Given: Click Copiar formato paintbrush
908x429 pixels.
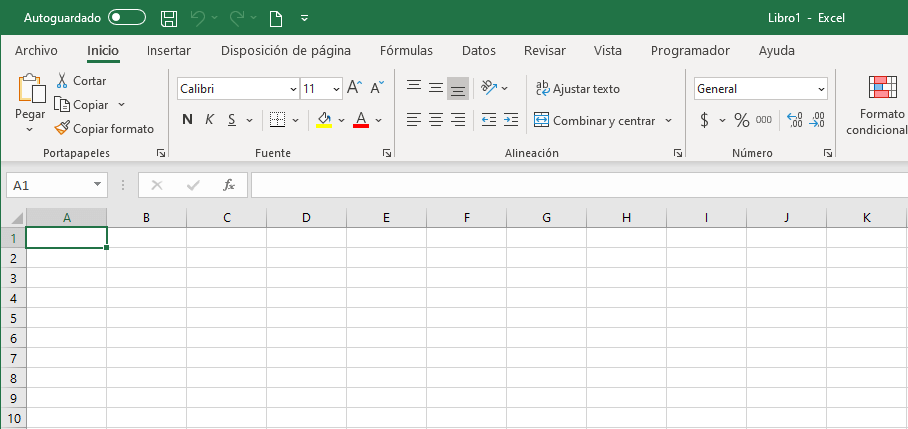Looking at the screenshot, I should pyautogui.click(x=104, y=129).
